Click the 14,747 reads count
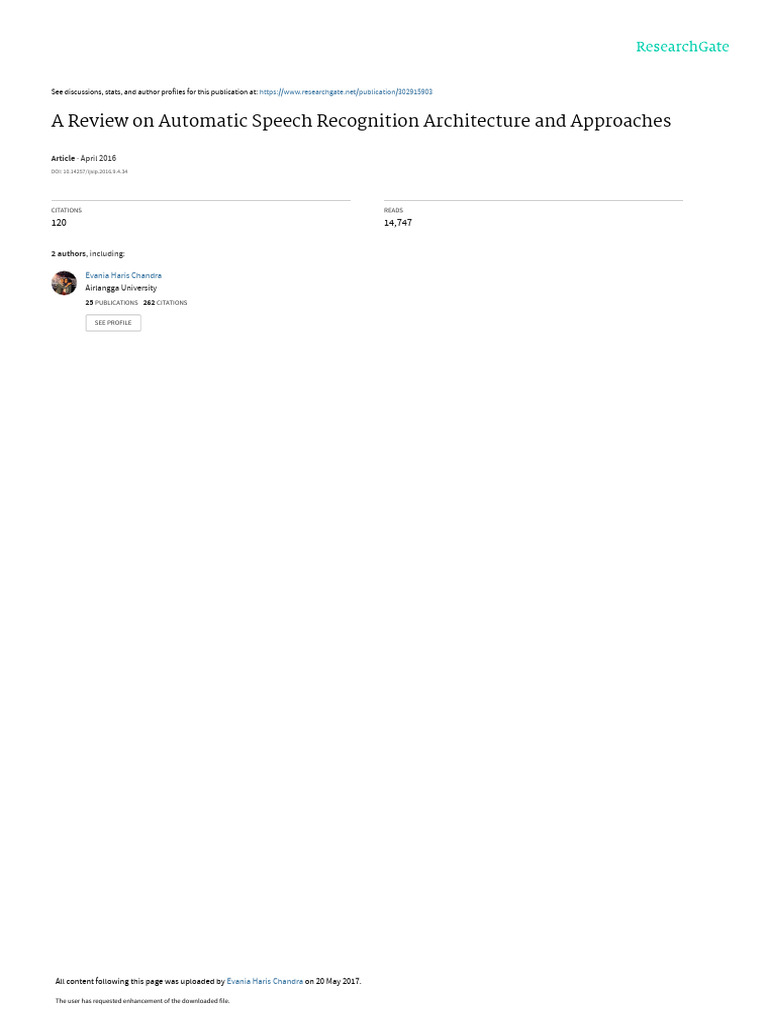Screen dimensions: 768x1024 398,223
